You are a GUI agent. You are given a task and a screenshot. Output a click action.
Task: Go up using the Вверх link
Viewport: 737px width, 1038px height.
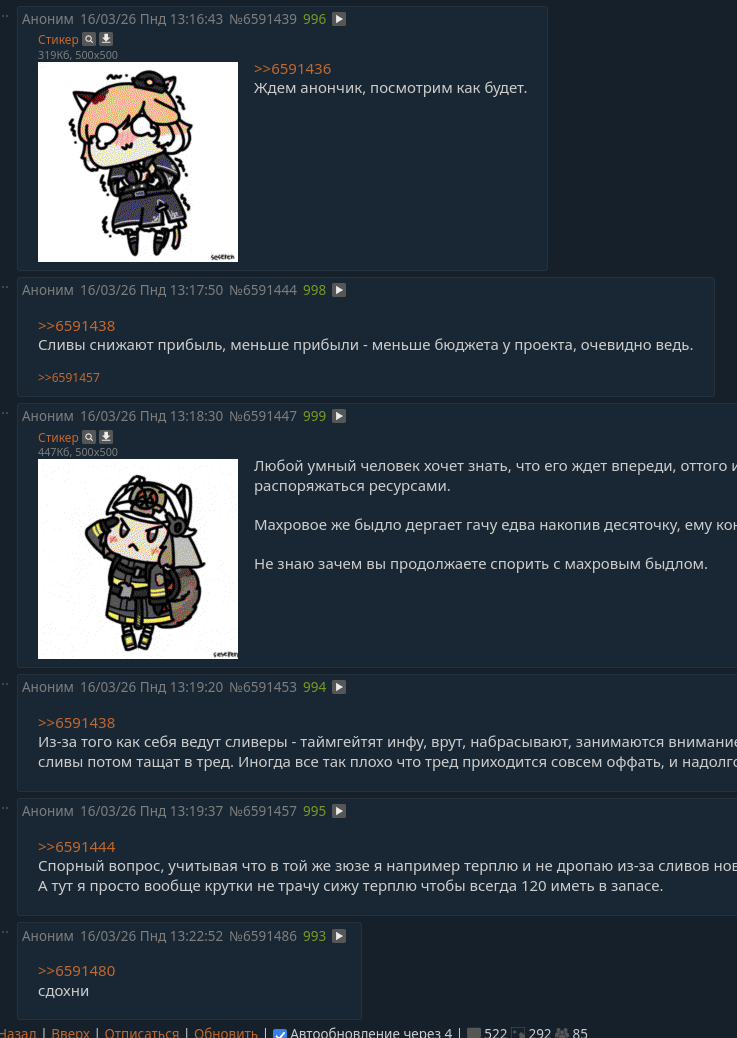70,1033
